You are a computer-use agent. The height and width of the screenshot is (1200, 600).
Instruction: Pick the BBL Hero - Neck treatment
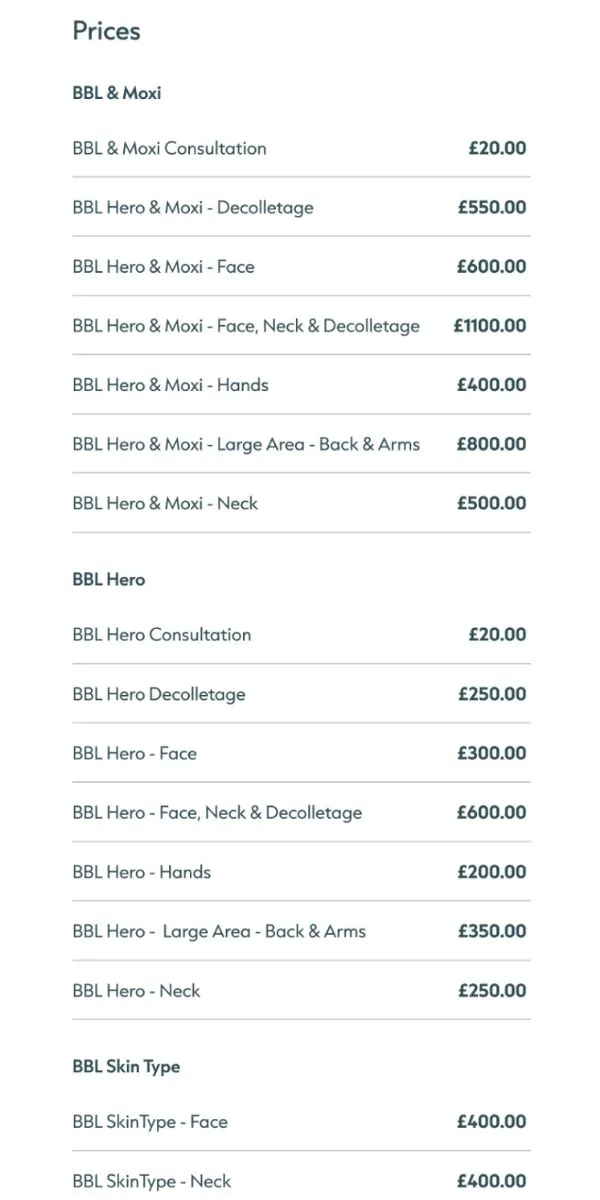136,991
